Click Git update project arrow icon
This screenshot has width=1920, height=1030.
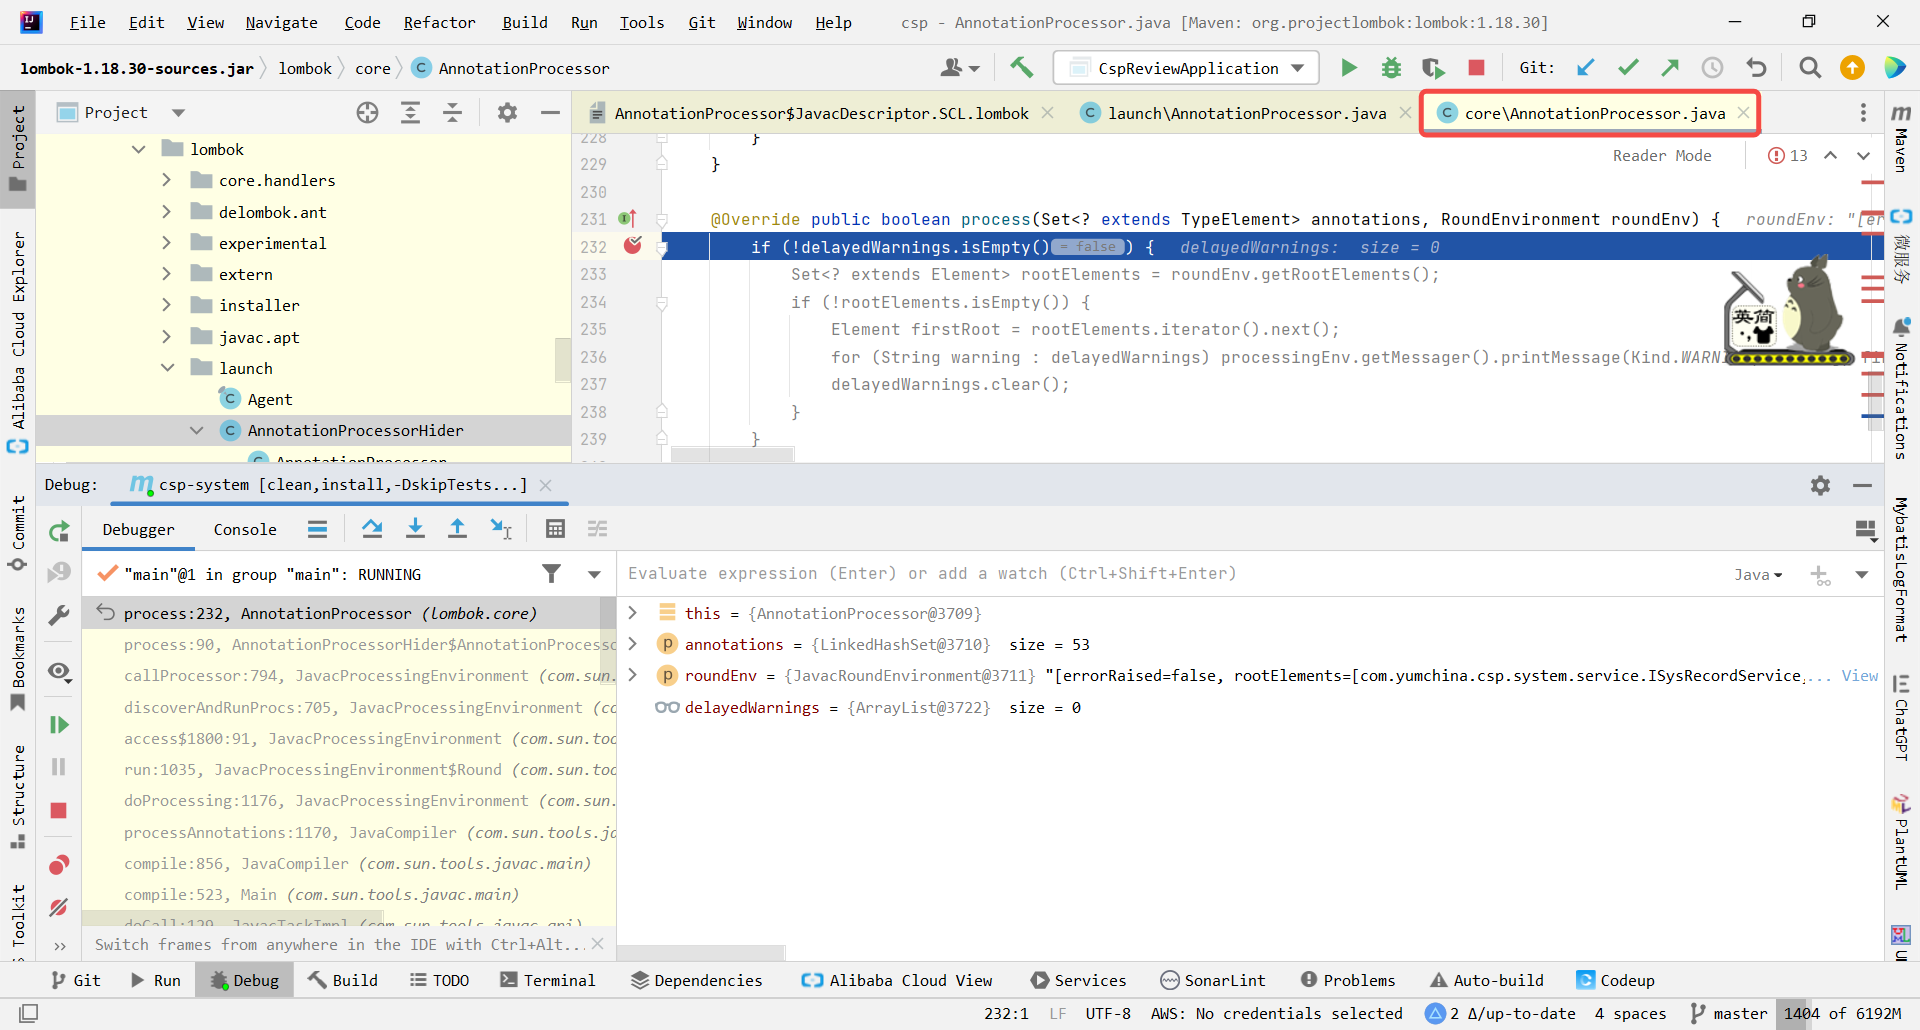(x=1585, y=67)
